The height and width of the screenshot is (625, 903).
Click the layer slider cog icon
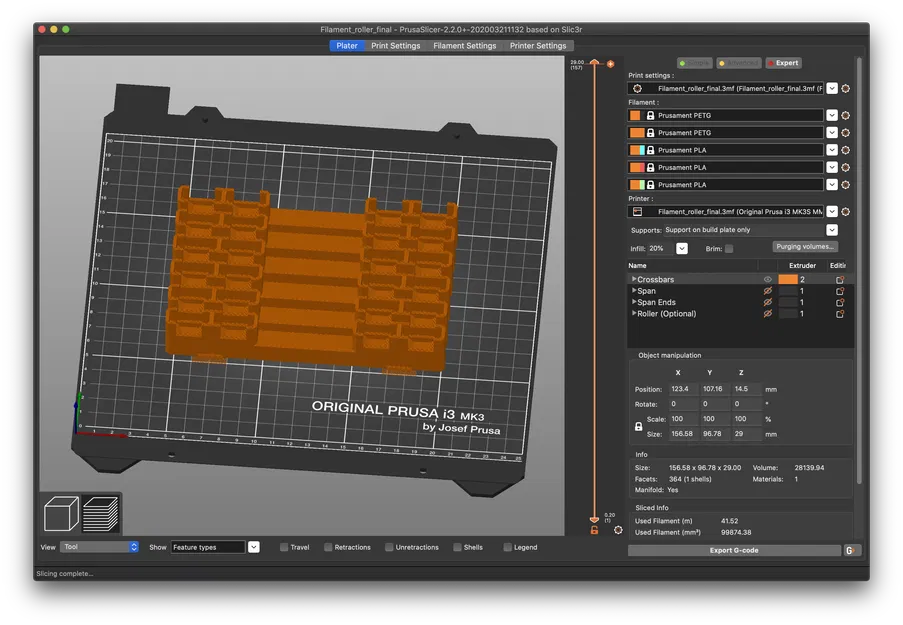point(618,530)
